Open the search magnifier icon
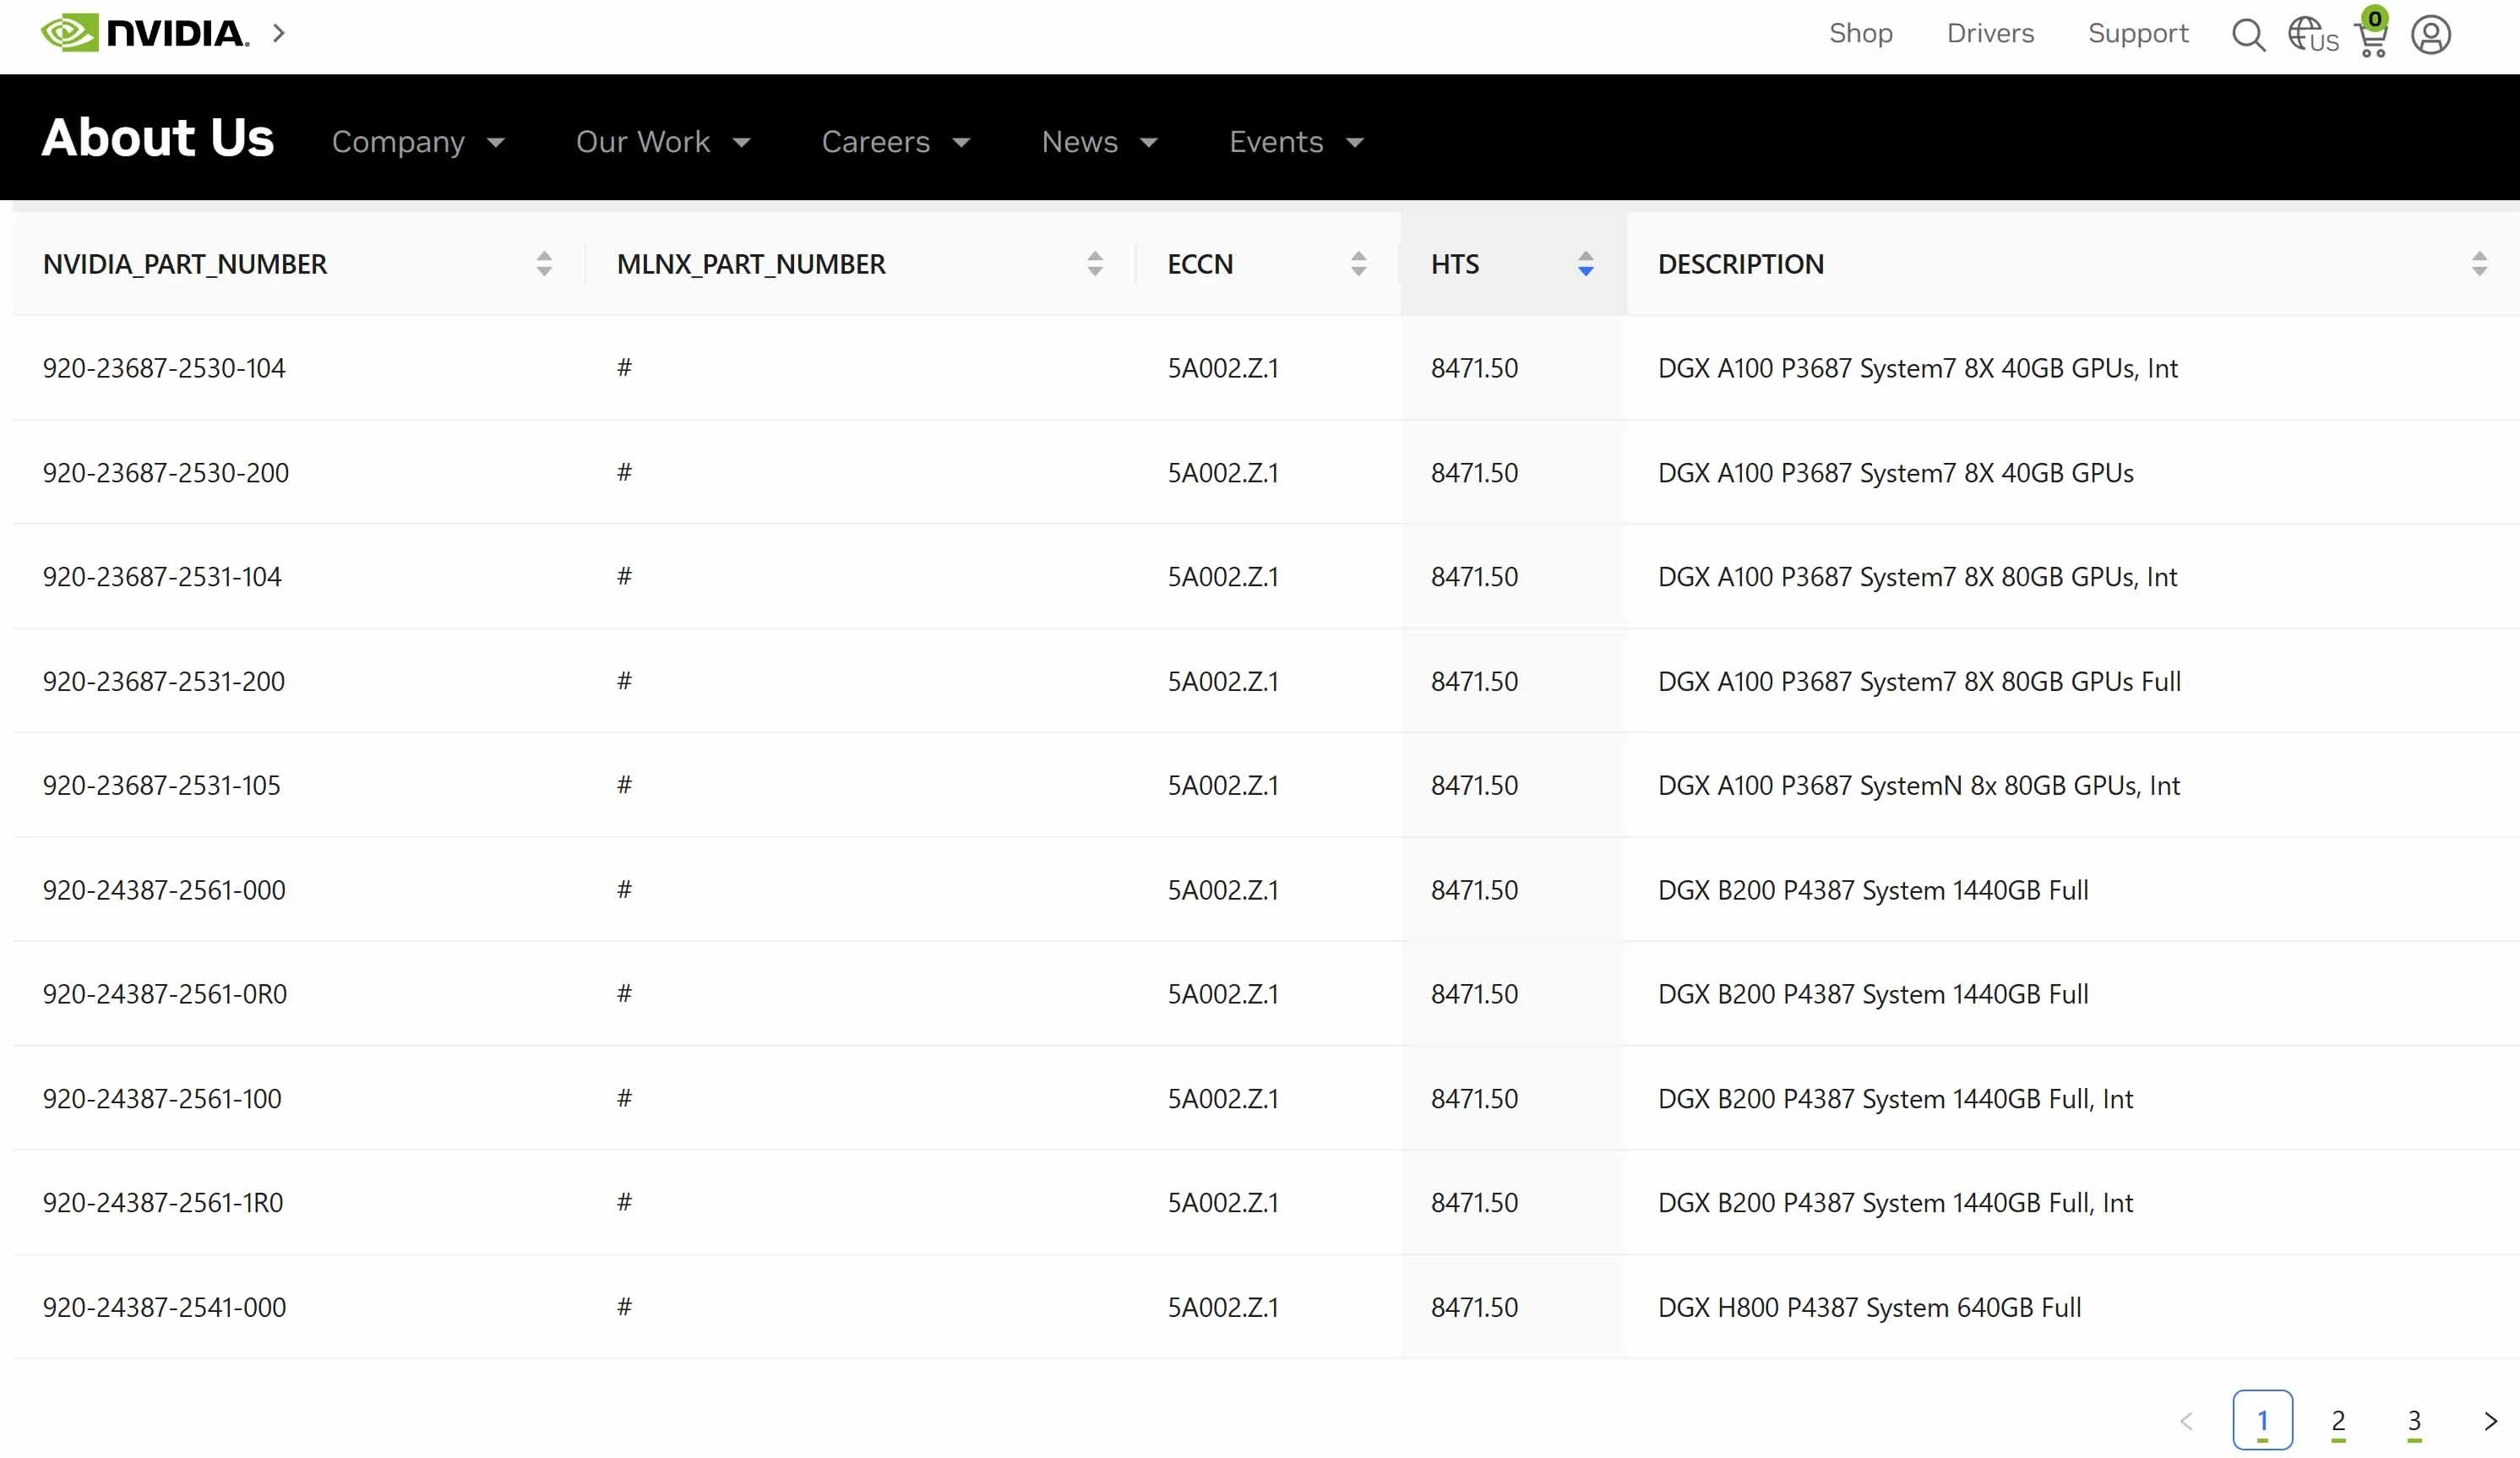2520x1458 pixels. tap(2248, 35)
